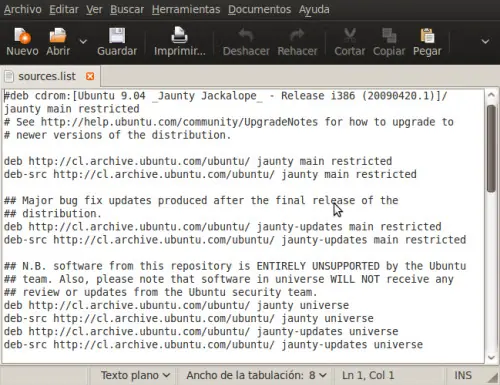Show more toolbar items chevron
Image resolution: width=500 pixels, height=385 pixels.
pyautogui.click(x=485, y=42)
